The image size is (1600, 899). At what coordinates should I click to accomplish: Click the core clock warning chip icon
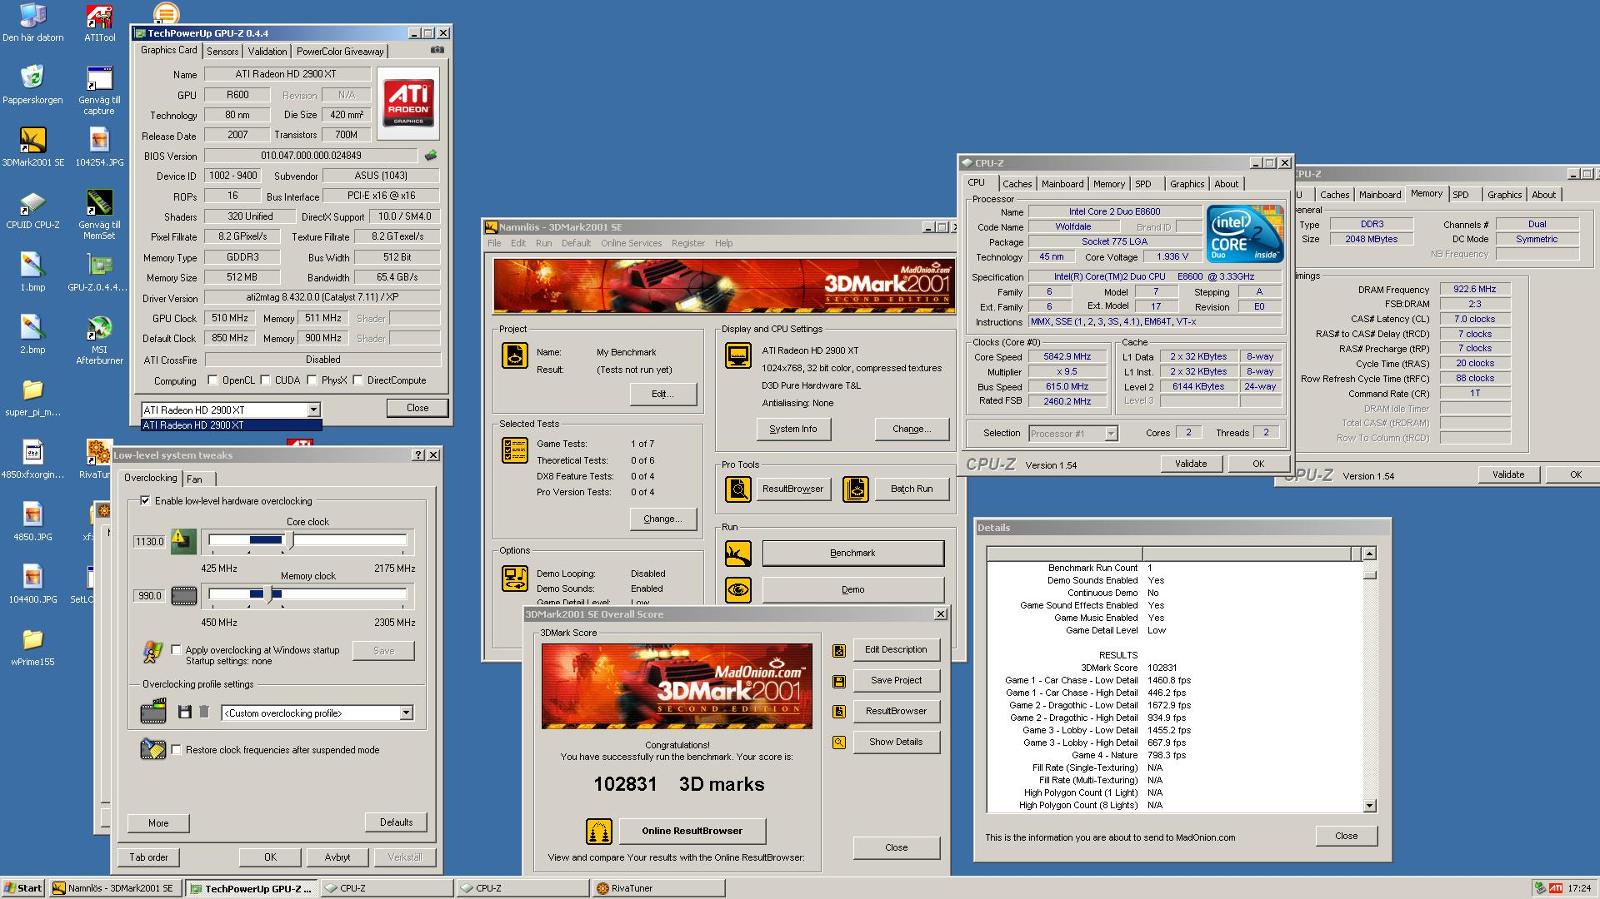[183, 541]
